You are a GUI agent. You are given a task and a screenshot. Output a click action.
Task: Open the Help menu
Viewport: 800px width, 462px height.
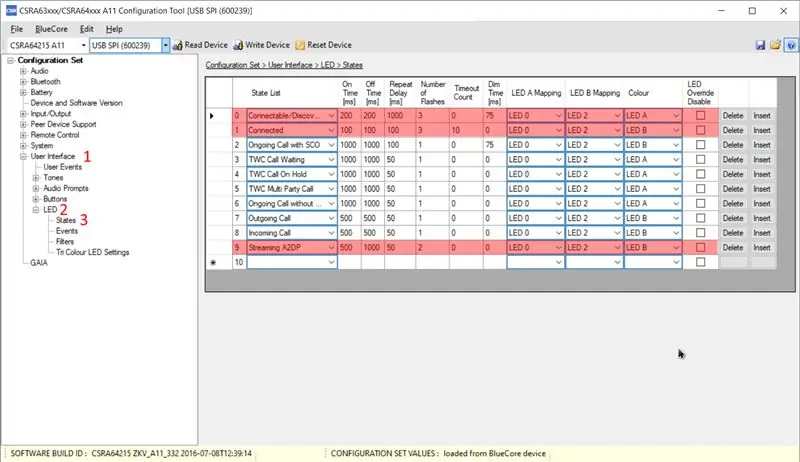tap(114, 29)
